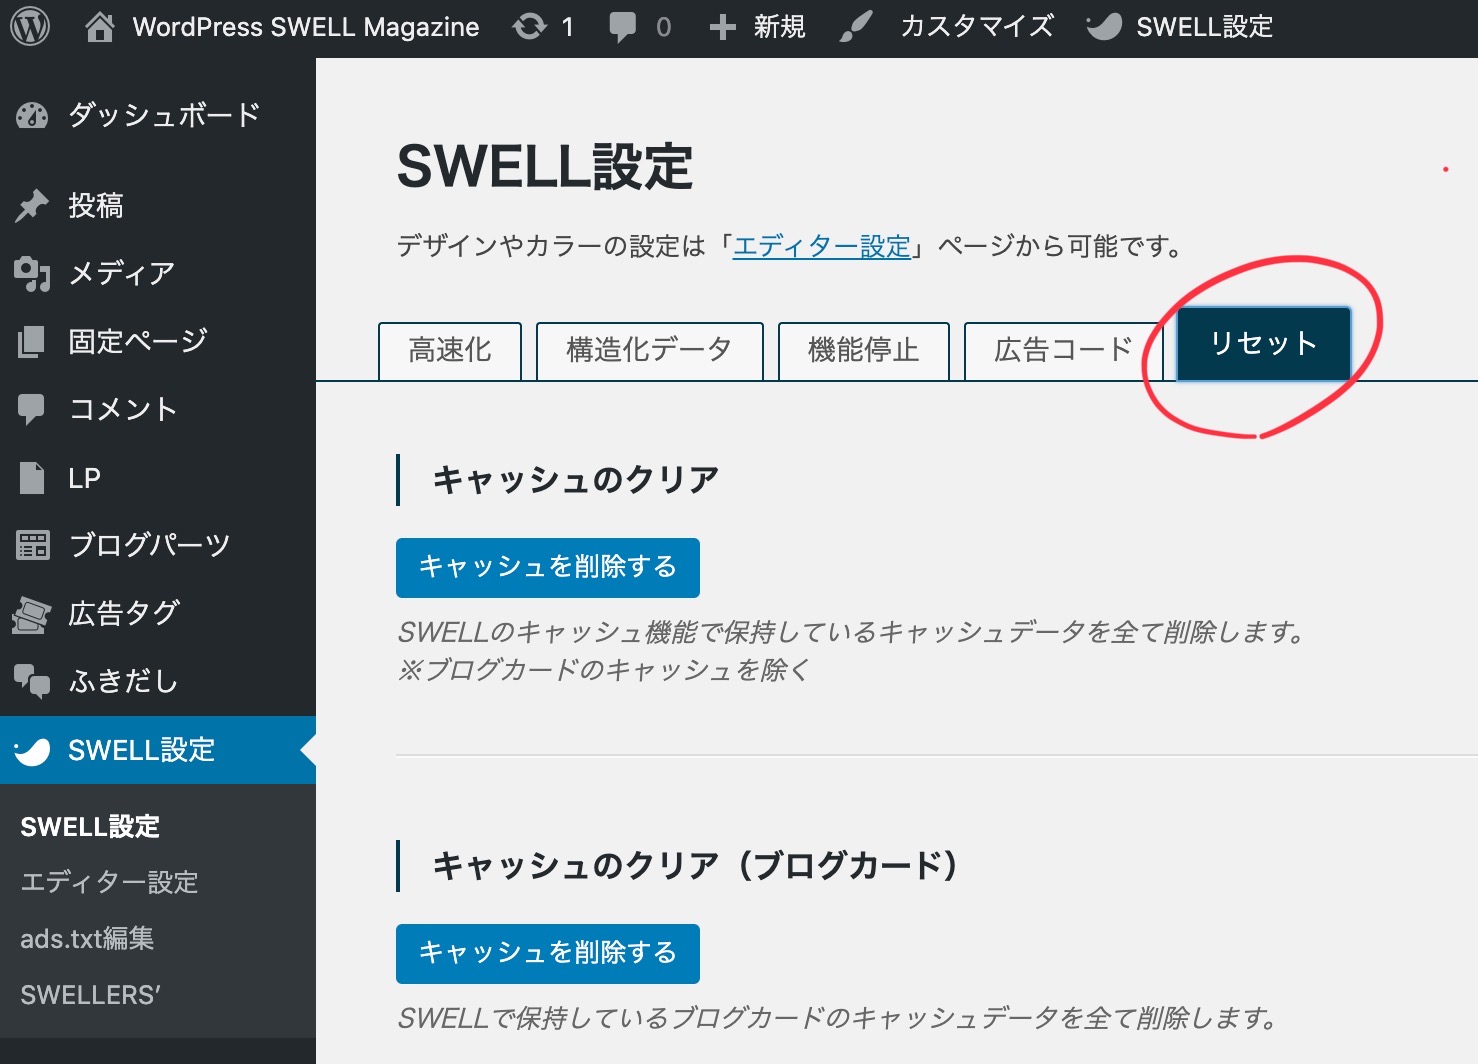The width and height of the screenshot is (1478, 1064).
Task: Open ads.txt編集 submenu entry
Action: click(87, 938)
